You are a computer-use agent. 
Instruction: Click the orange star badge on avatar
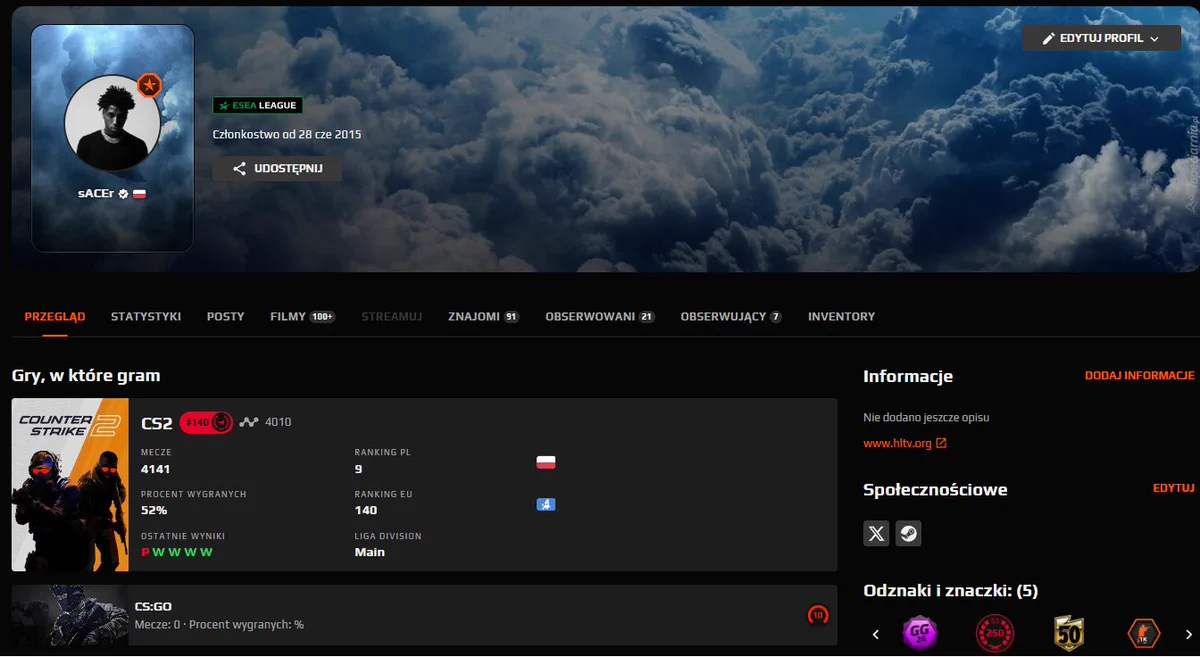[150, 86]
